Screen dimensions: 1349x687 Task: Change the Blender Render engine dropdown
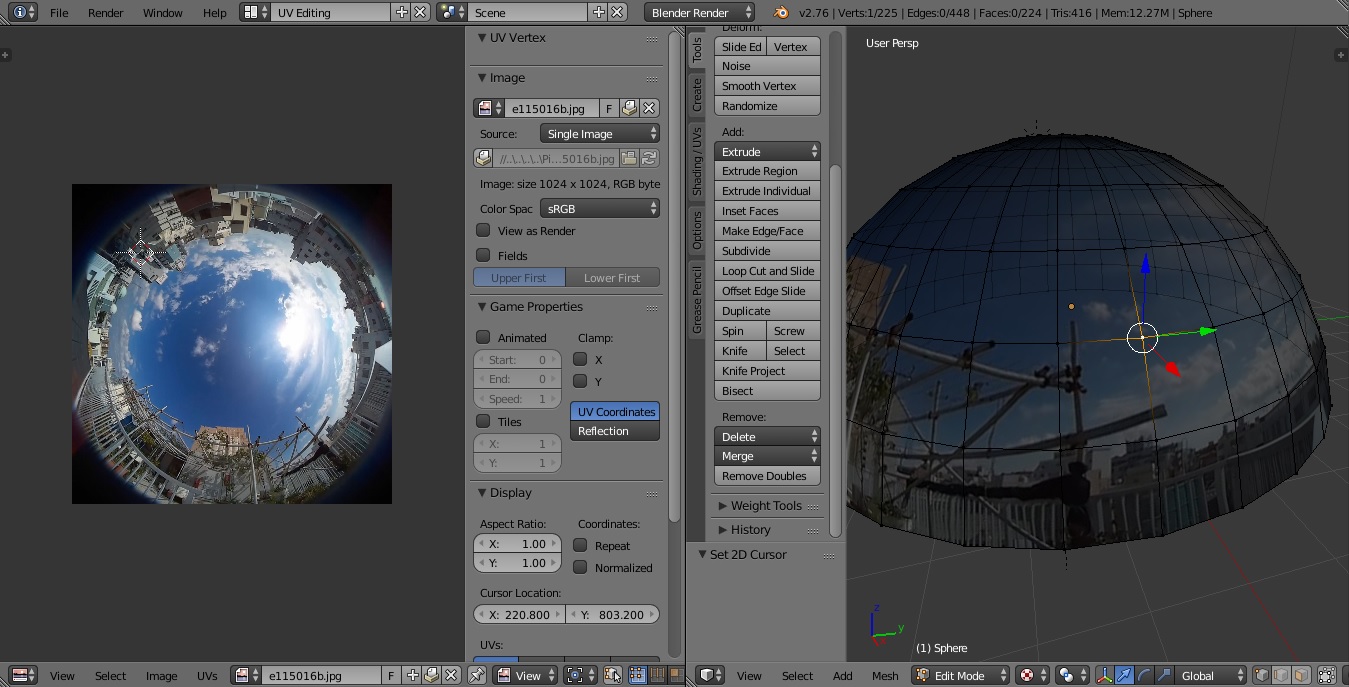[700, 13]
